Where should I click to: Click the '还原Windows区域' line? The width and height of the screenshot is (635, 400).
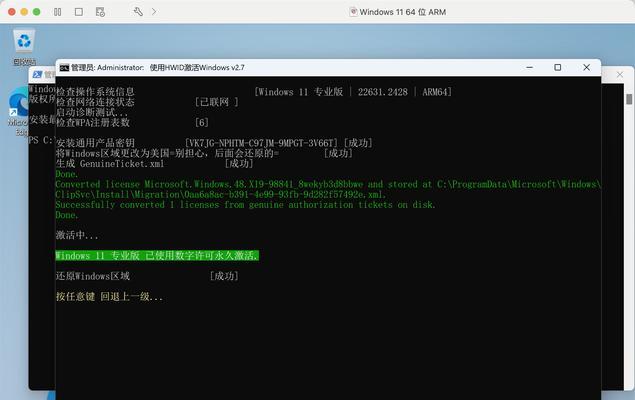[93, 276]
